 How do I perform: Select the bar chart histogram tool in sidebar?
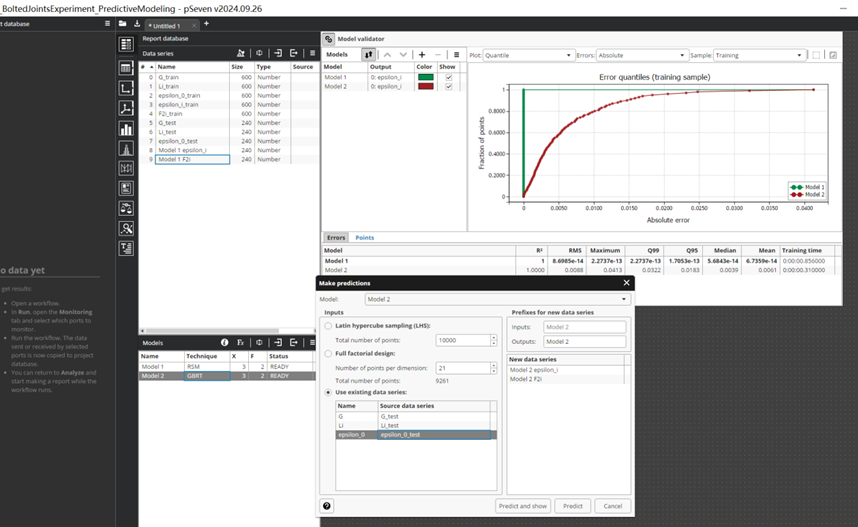[x=126, y=129]
